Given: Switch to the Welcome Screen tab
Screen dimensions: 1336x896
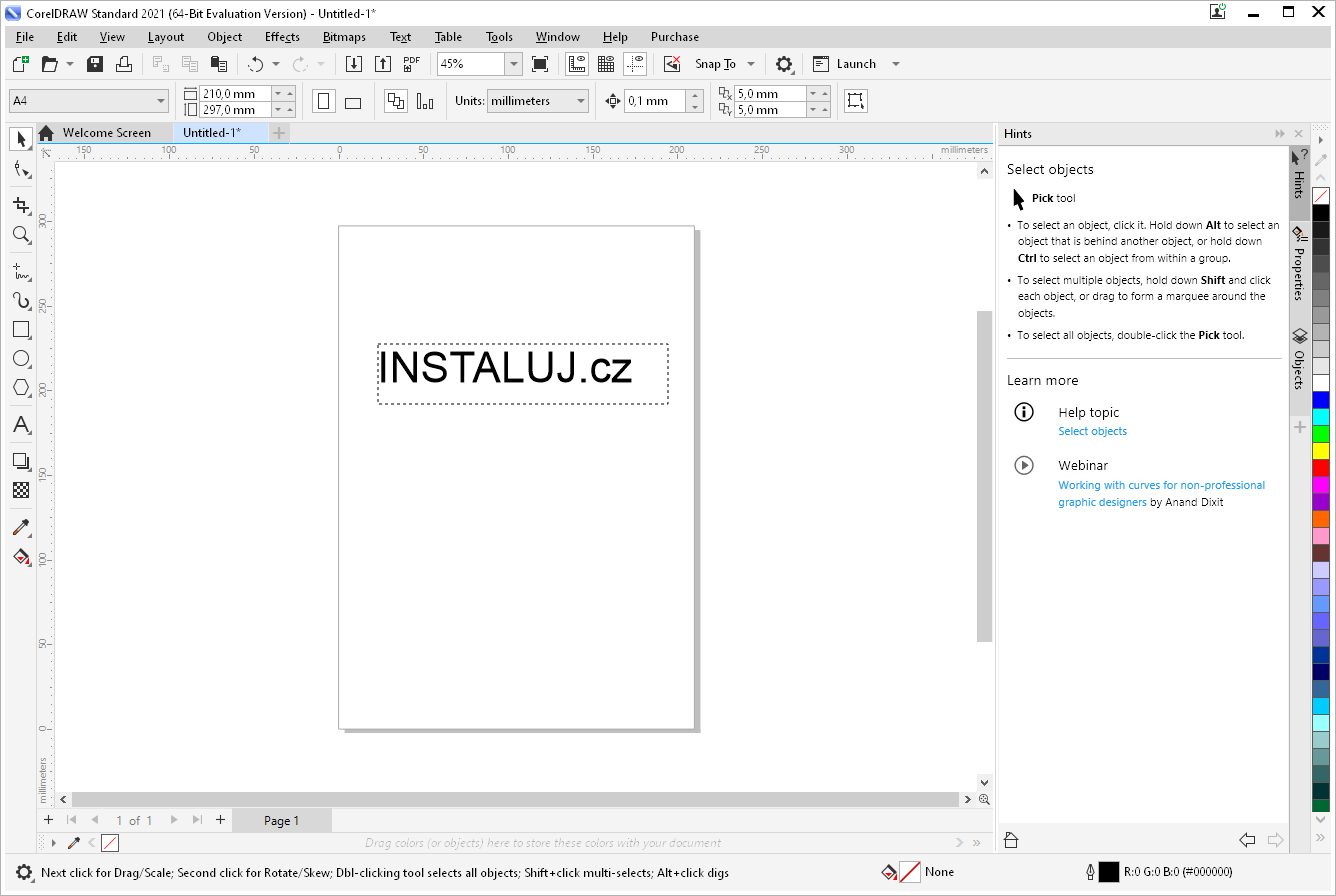Looking at the screenshot, I should click(x=106, y=133).
